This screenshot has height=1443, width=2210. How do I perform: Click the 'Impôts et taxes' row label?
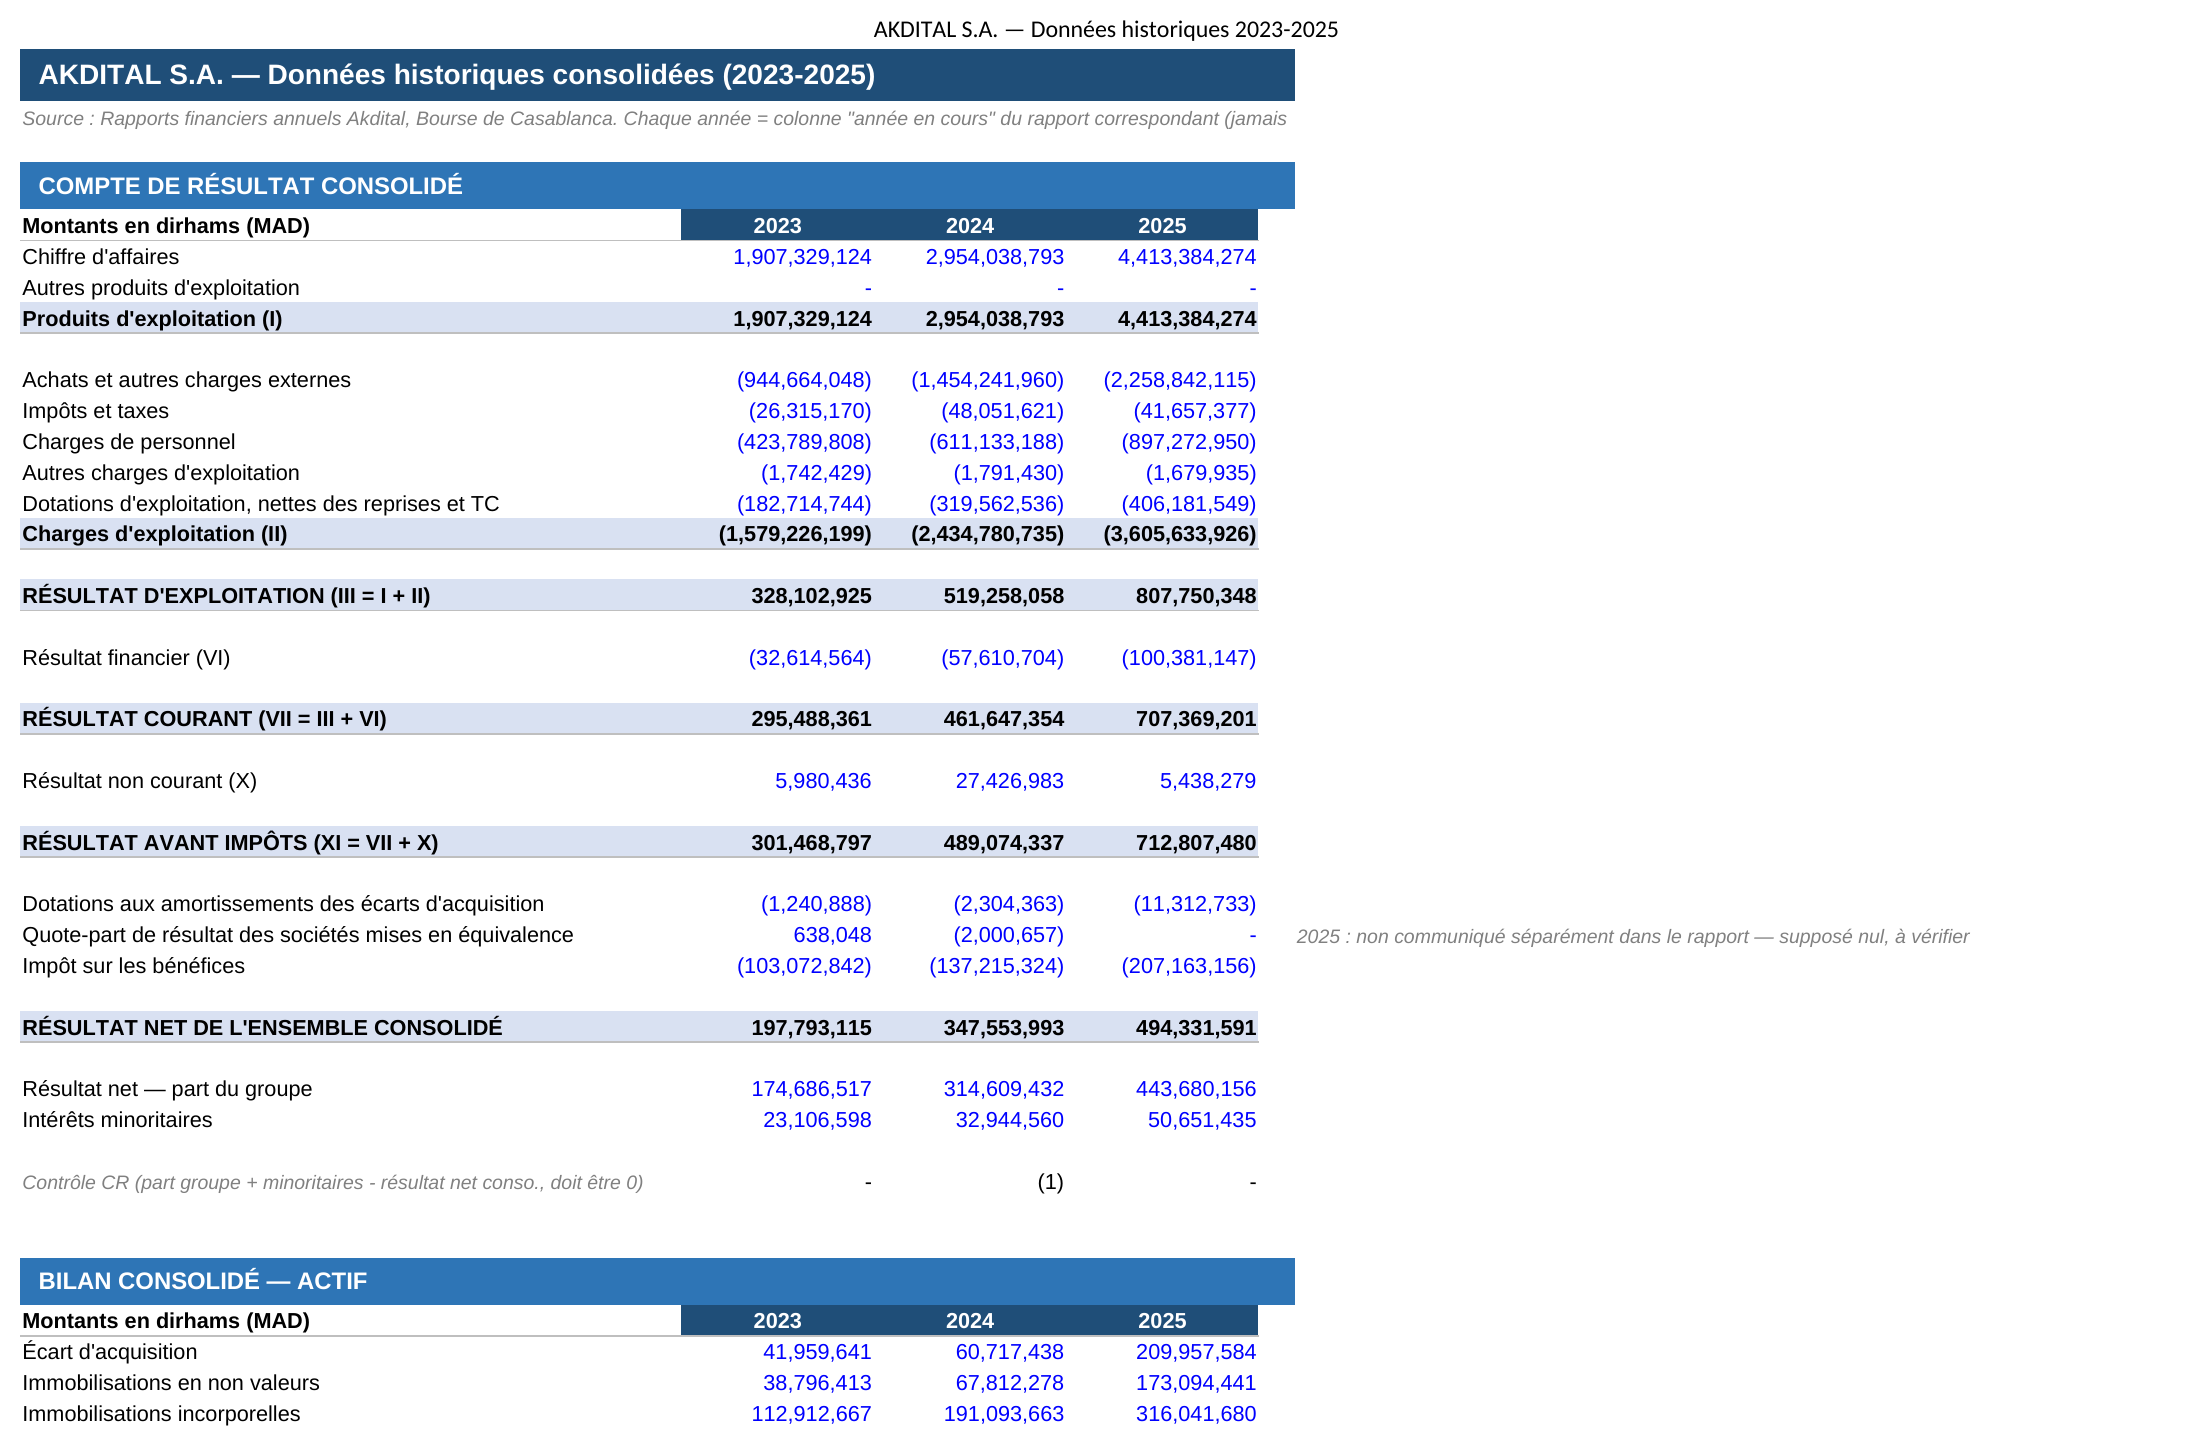click(95, 411)
